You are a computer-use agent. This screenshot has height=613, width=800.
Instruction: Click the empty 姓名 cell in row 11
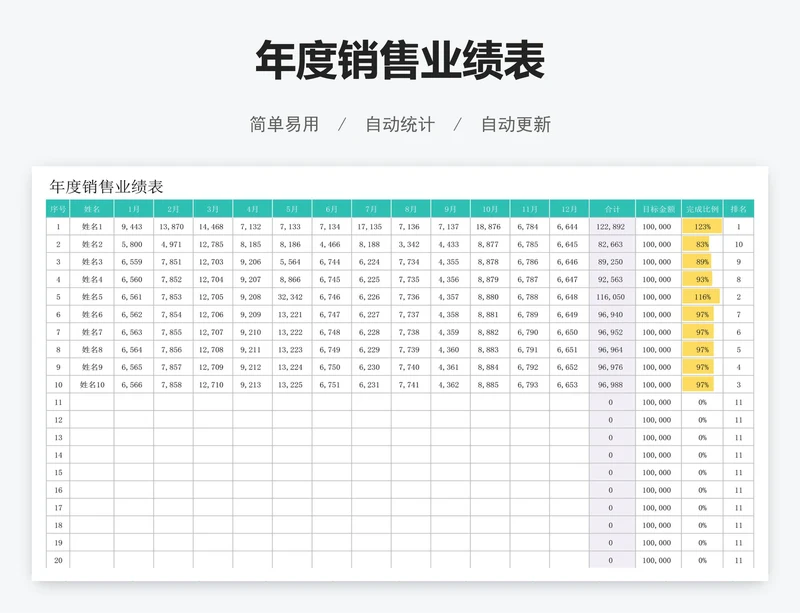pyautogui.click(x=92, y=402)
